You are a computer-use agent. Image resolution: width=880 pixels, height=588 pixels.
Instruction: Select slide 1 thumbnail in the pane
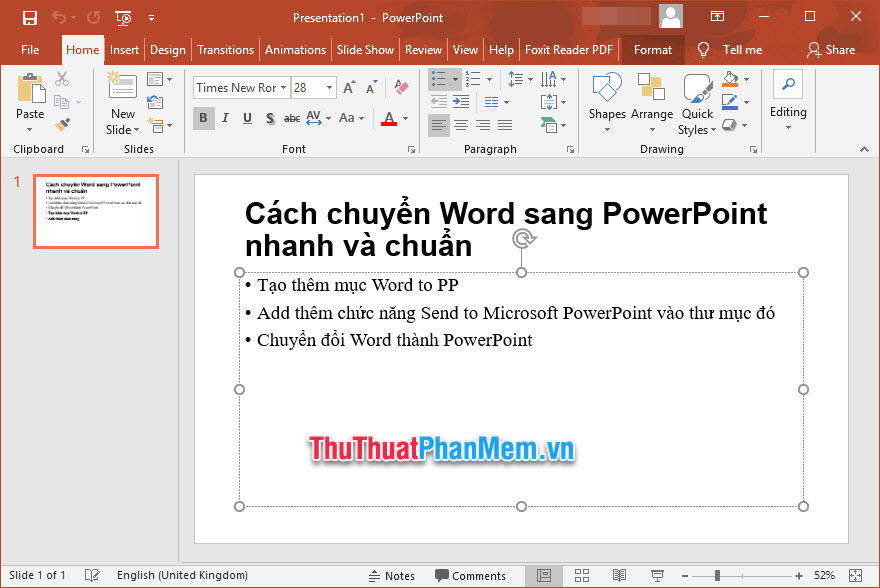pos(96,211)
